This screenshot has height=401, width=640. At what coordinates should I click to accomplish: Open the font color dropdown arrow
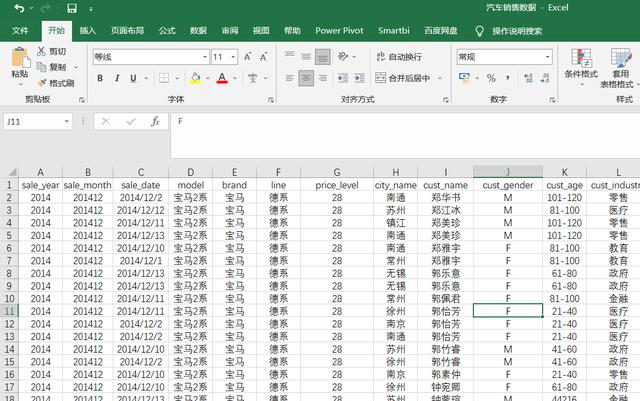[x=235, y=78]
